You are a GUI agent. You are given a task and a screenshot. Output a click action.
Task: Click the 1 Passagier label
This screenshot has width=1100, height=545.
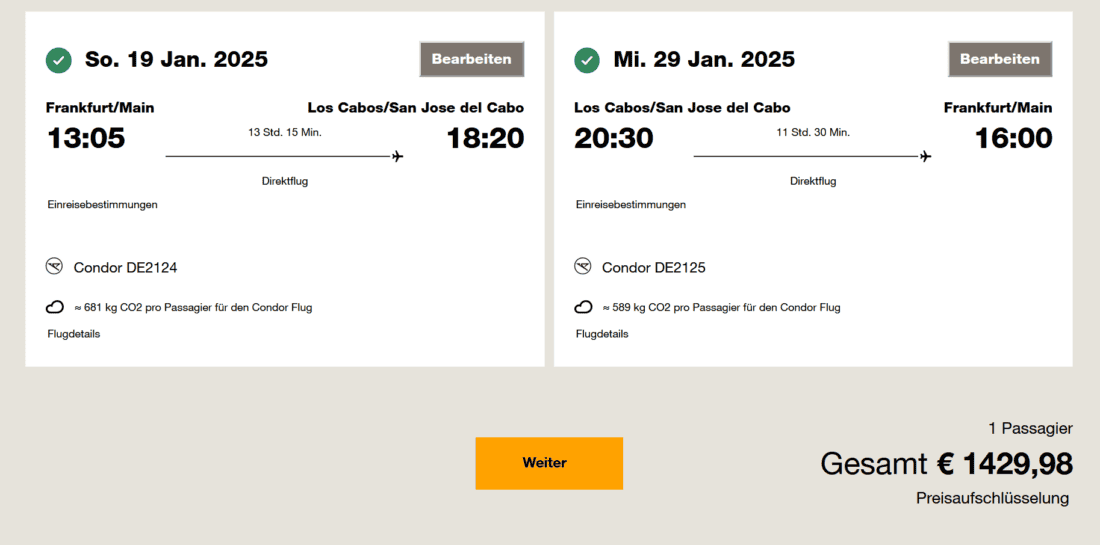[x=1030, y=428]
